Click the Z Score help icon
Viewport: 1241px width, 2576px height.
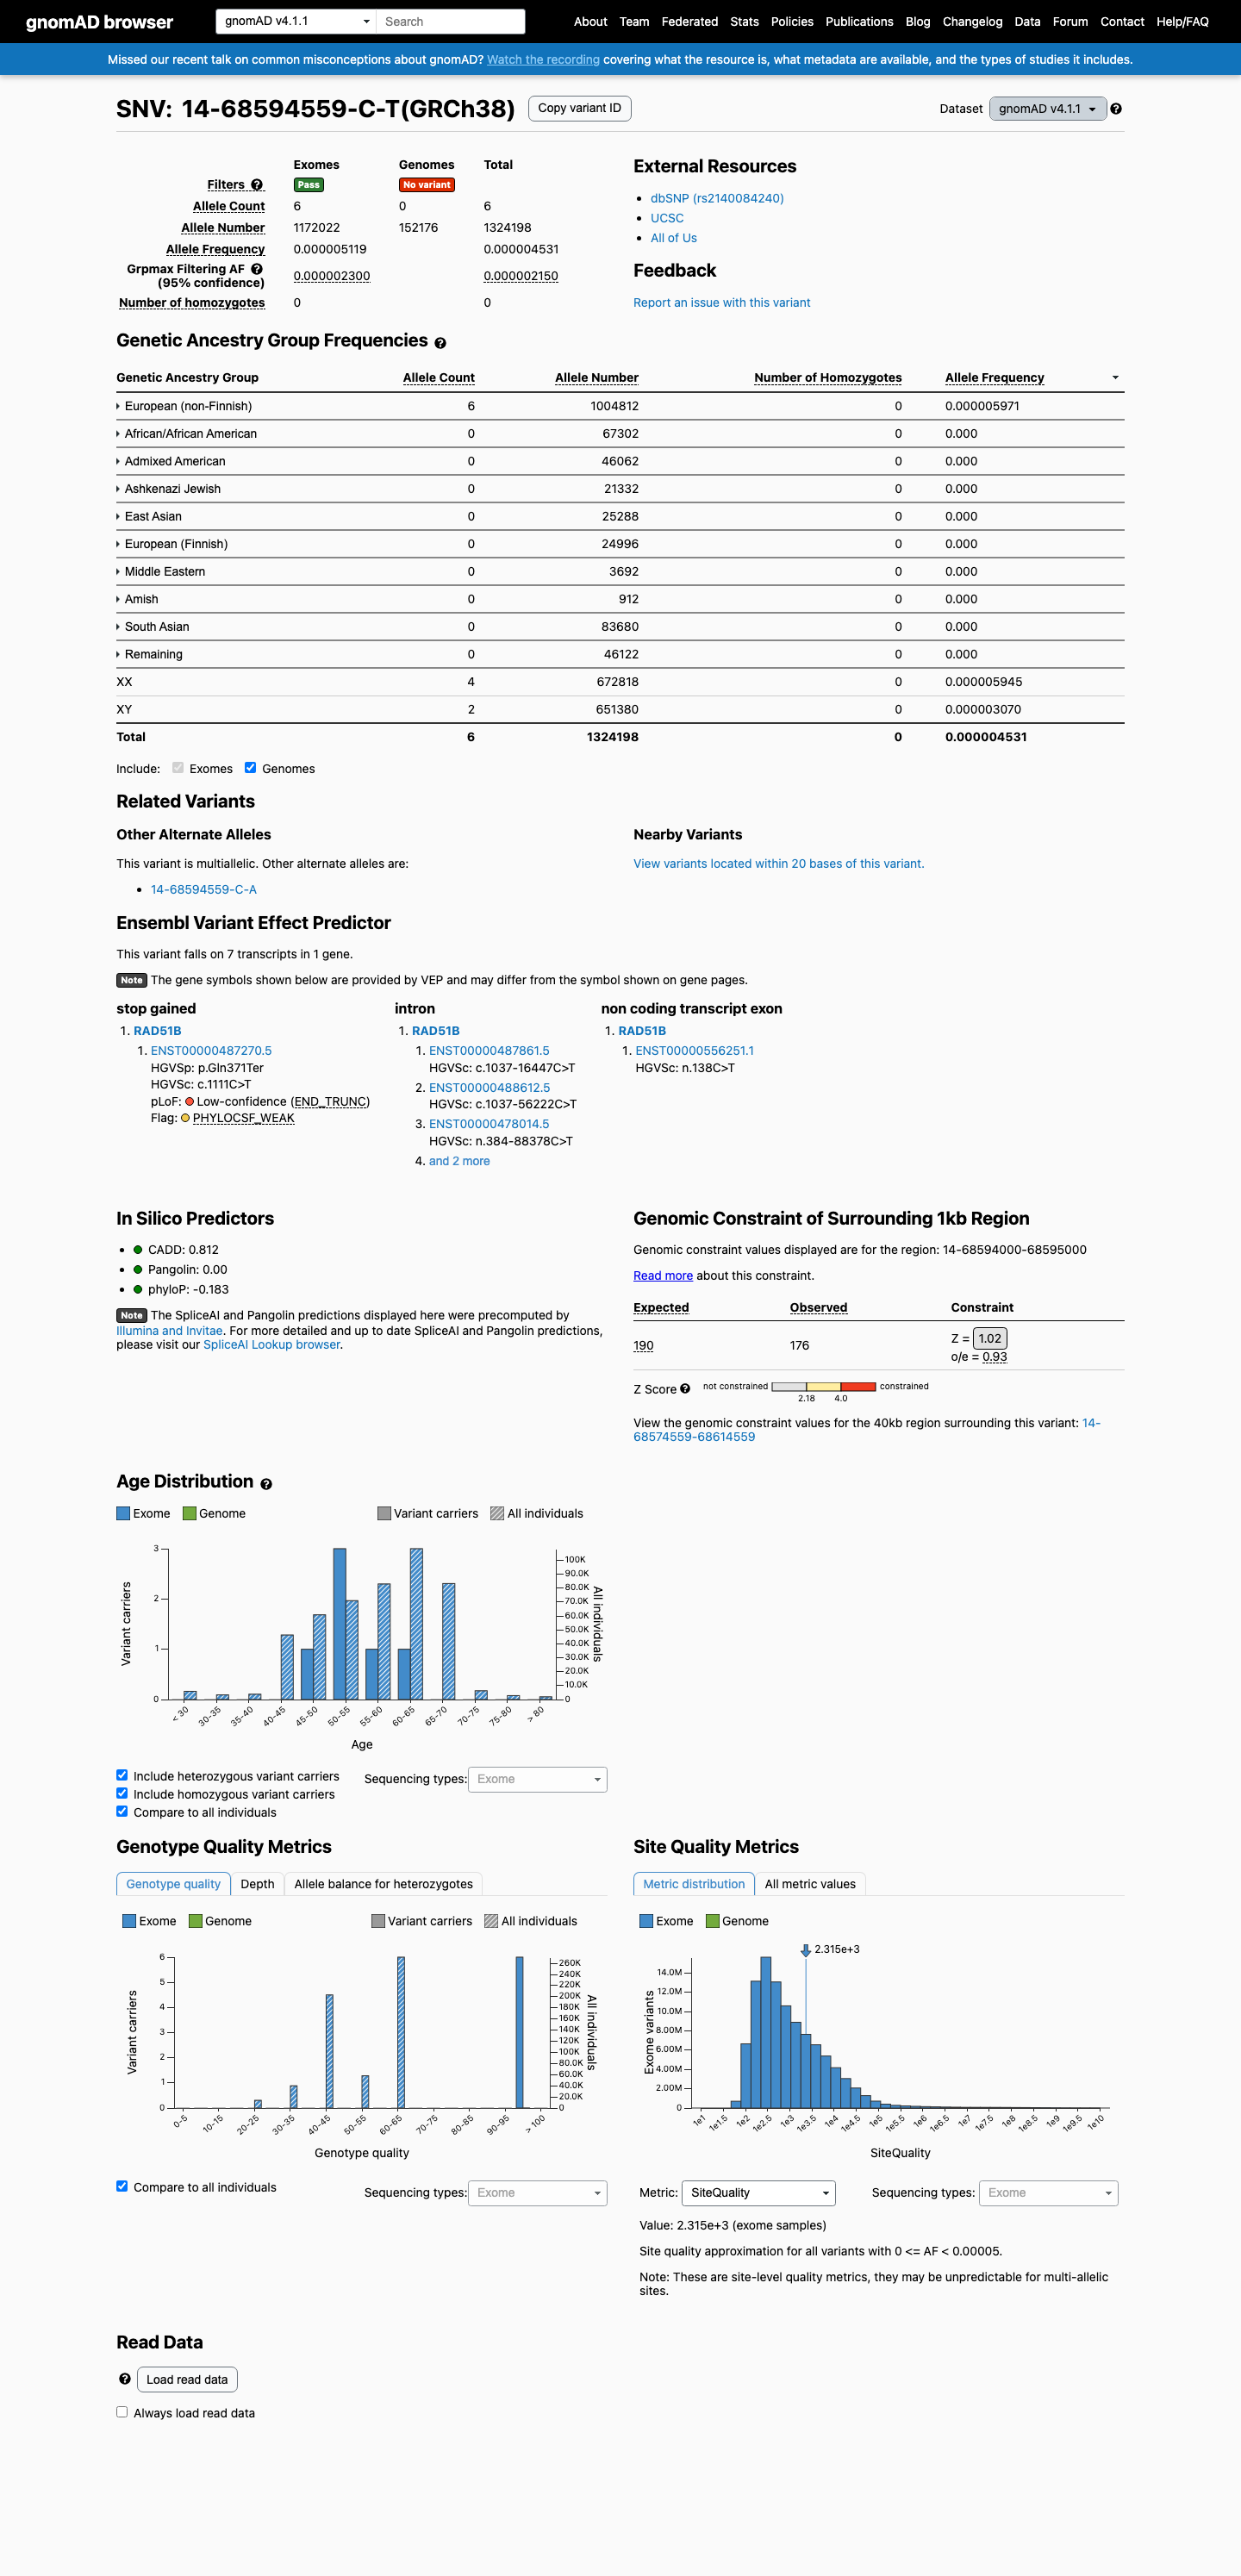click(685, 1389)
